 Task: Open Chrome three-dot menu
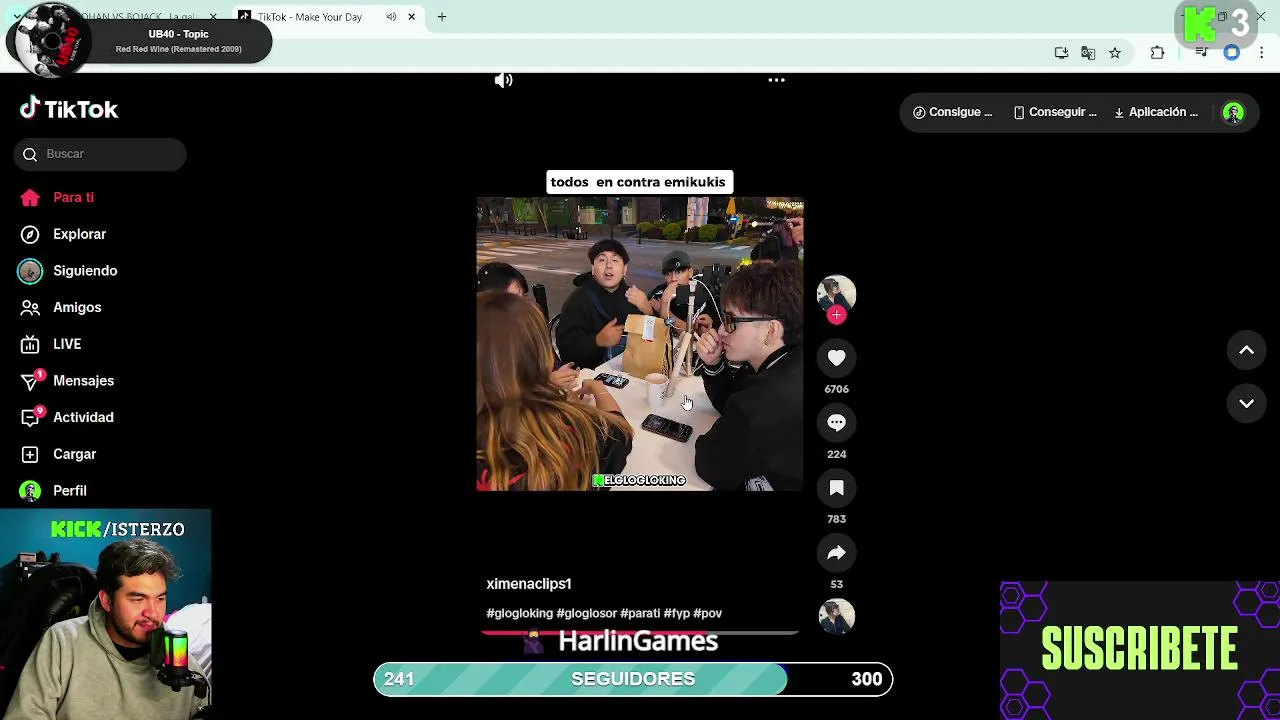(1262, 53)
